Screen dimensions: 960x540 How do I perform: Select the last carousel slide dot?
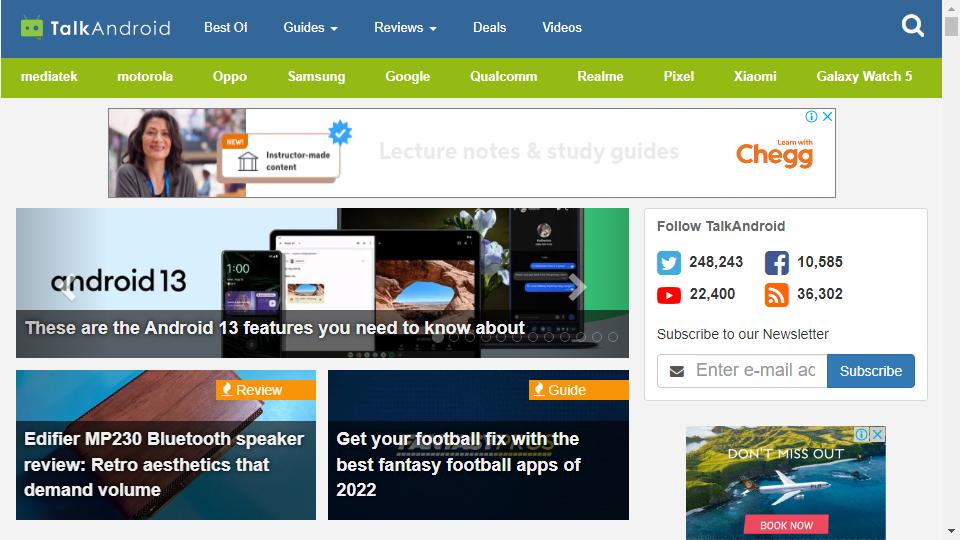point(613,337)
